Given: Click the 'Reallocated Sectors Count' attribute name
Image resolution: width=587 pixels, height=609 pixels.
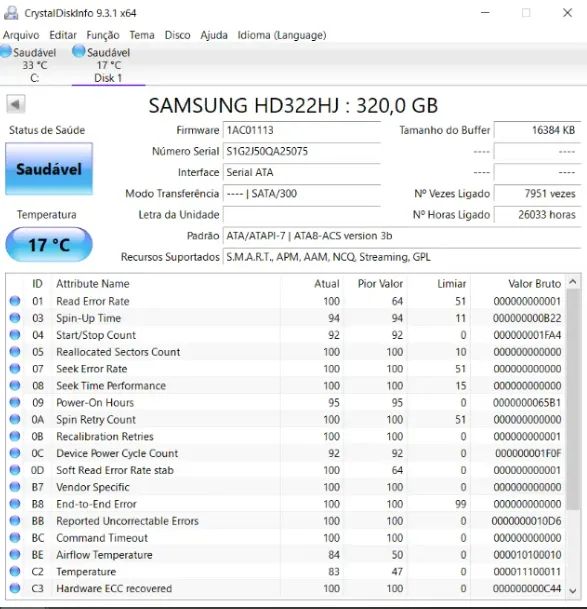Looking at the screenshot, I should 118,352.
